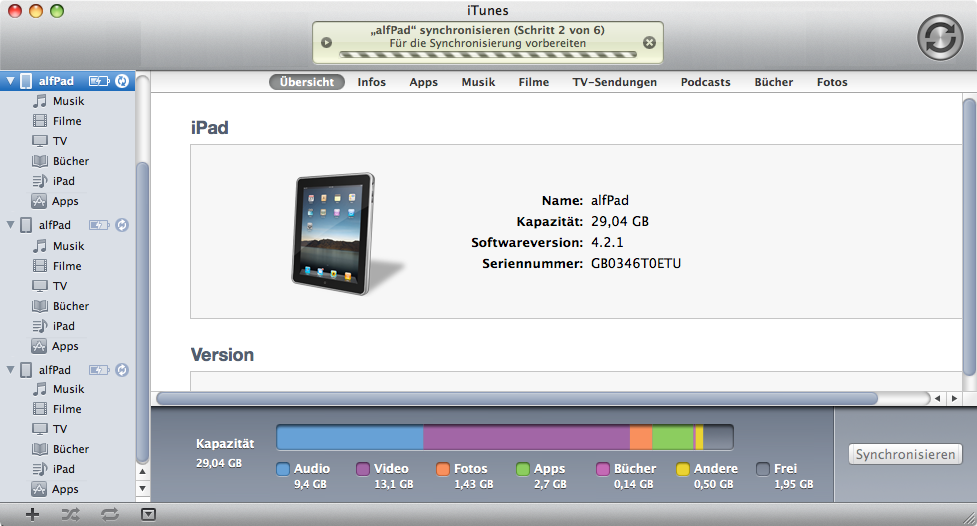977x526 pixels.
Task: Toggle repeat in the bottom bar
Action: [110, 514]
